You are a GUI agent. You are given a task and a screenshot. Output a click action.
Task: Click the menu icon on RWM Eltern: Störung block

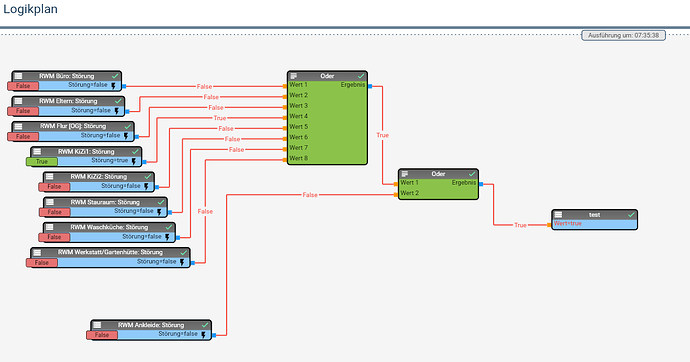pyautogui.click(x=18, y=101)
